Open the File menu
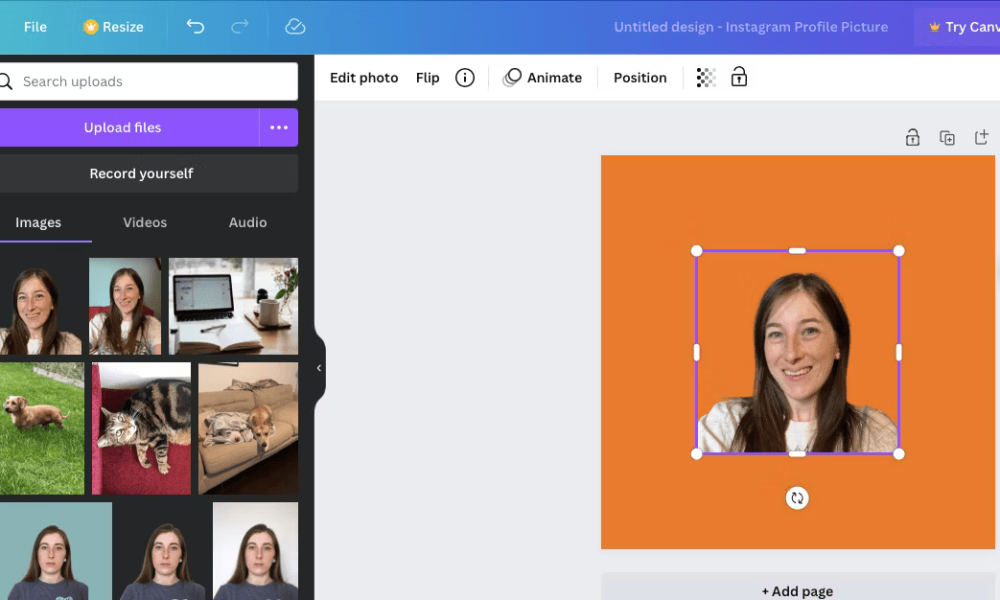 [x=35, y=27]
